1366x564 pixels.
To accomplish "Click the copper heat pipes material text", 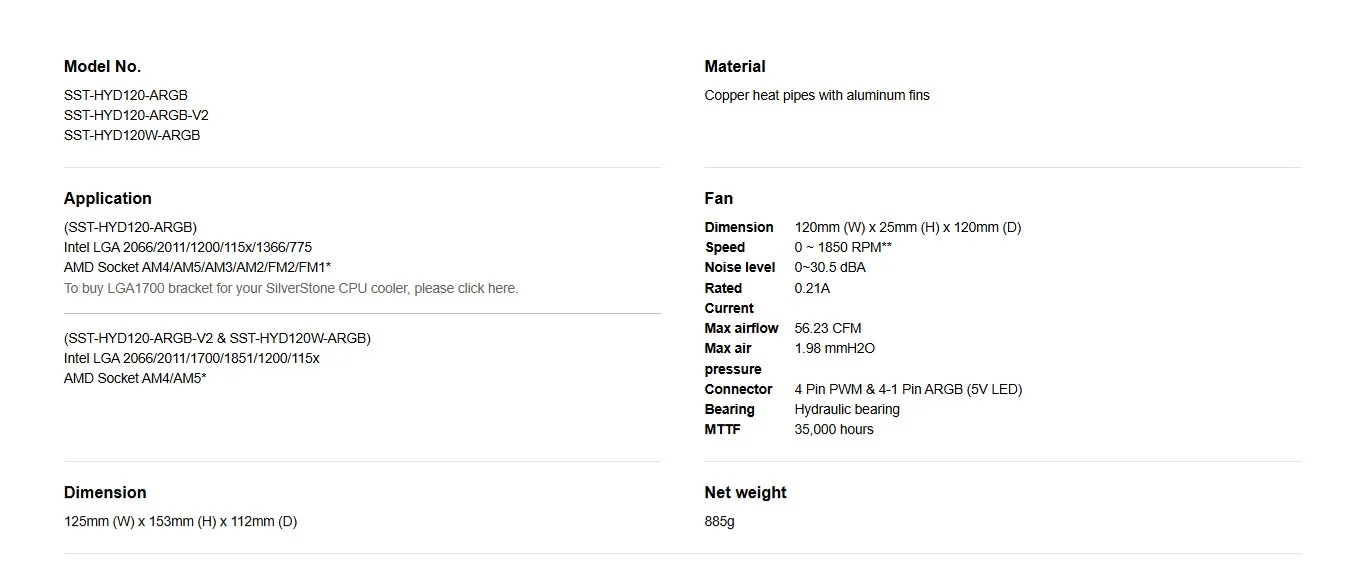I will click(817, 95).
